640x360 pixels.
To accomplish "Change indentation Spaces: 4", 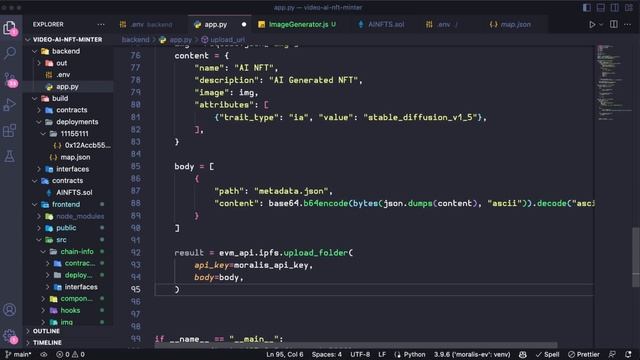I will [327, 354].
